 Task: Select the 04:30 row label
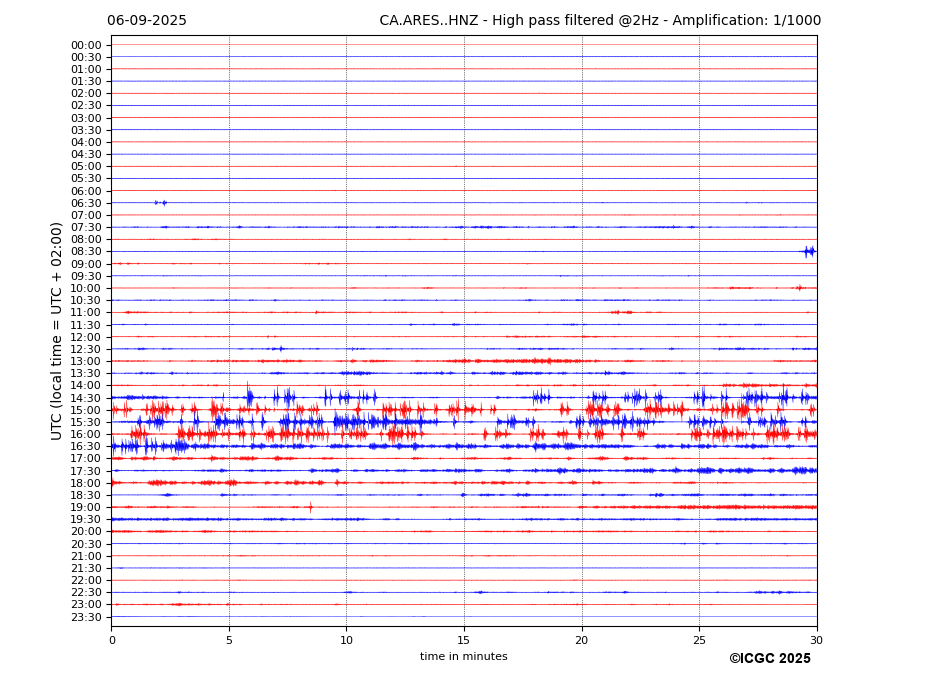click(x=86, y=154)
